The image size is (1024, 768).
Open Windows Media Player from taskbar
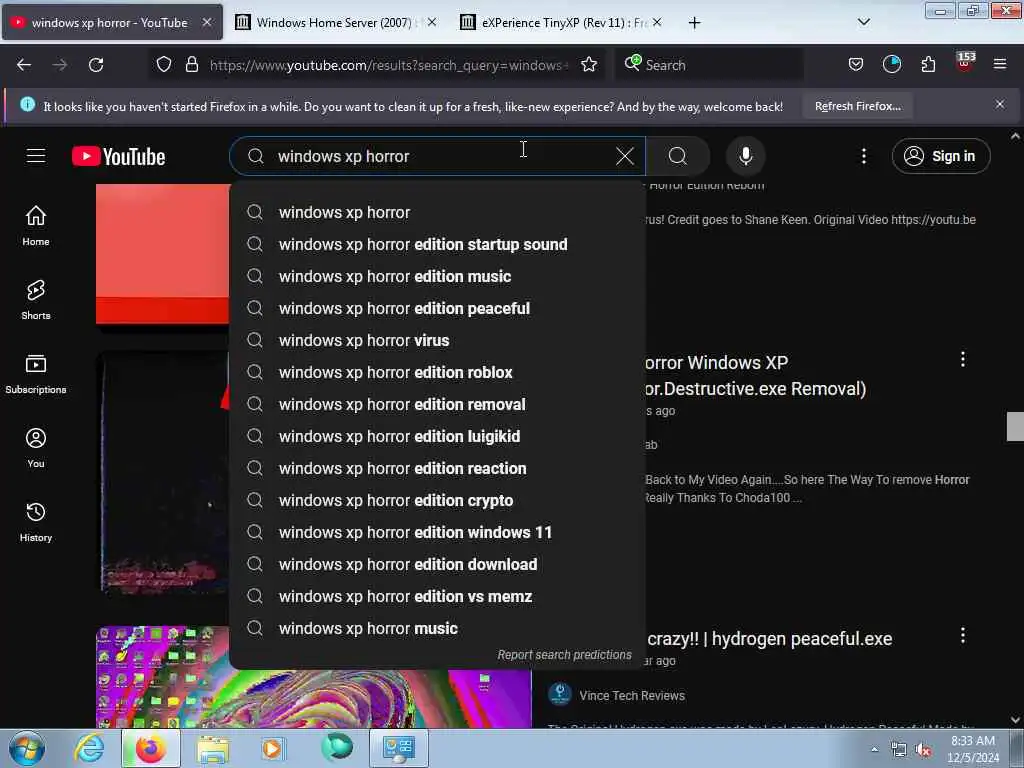pos(272,748)
